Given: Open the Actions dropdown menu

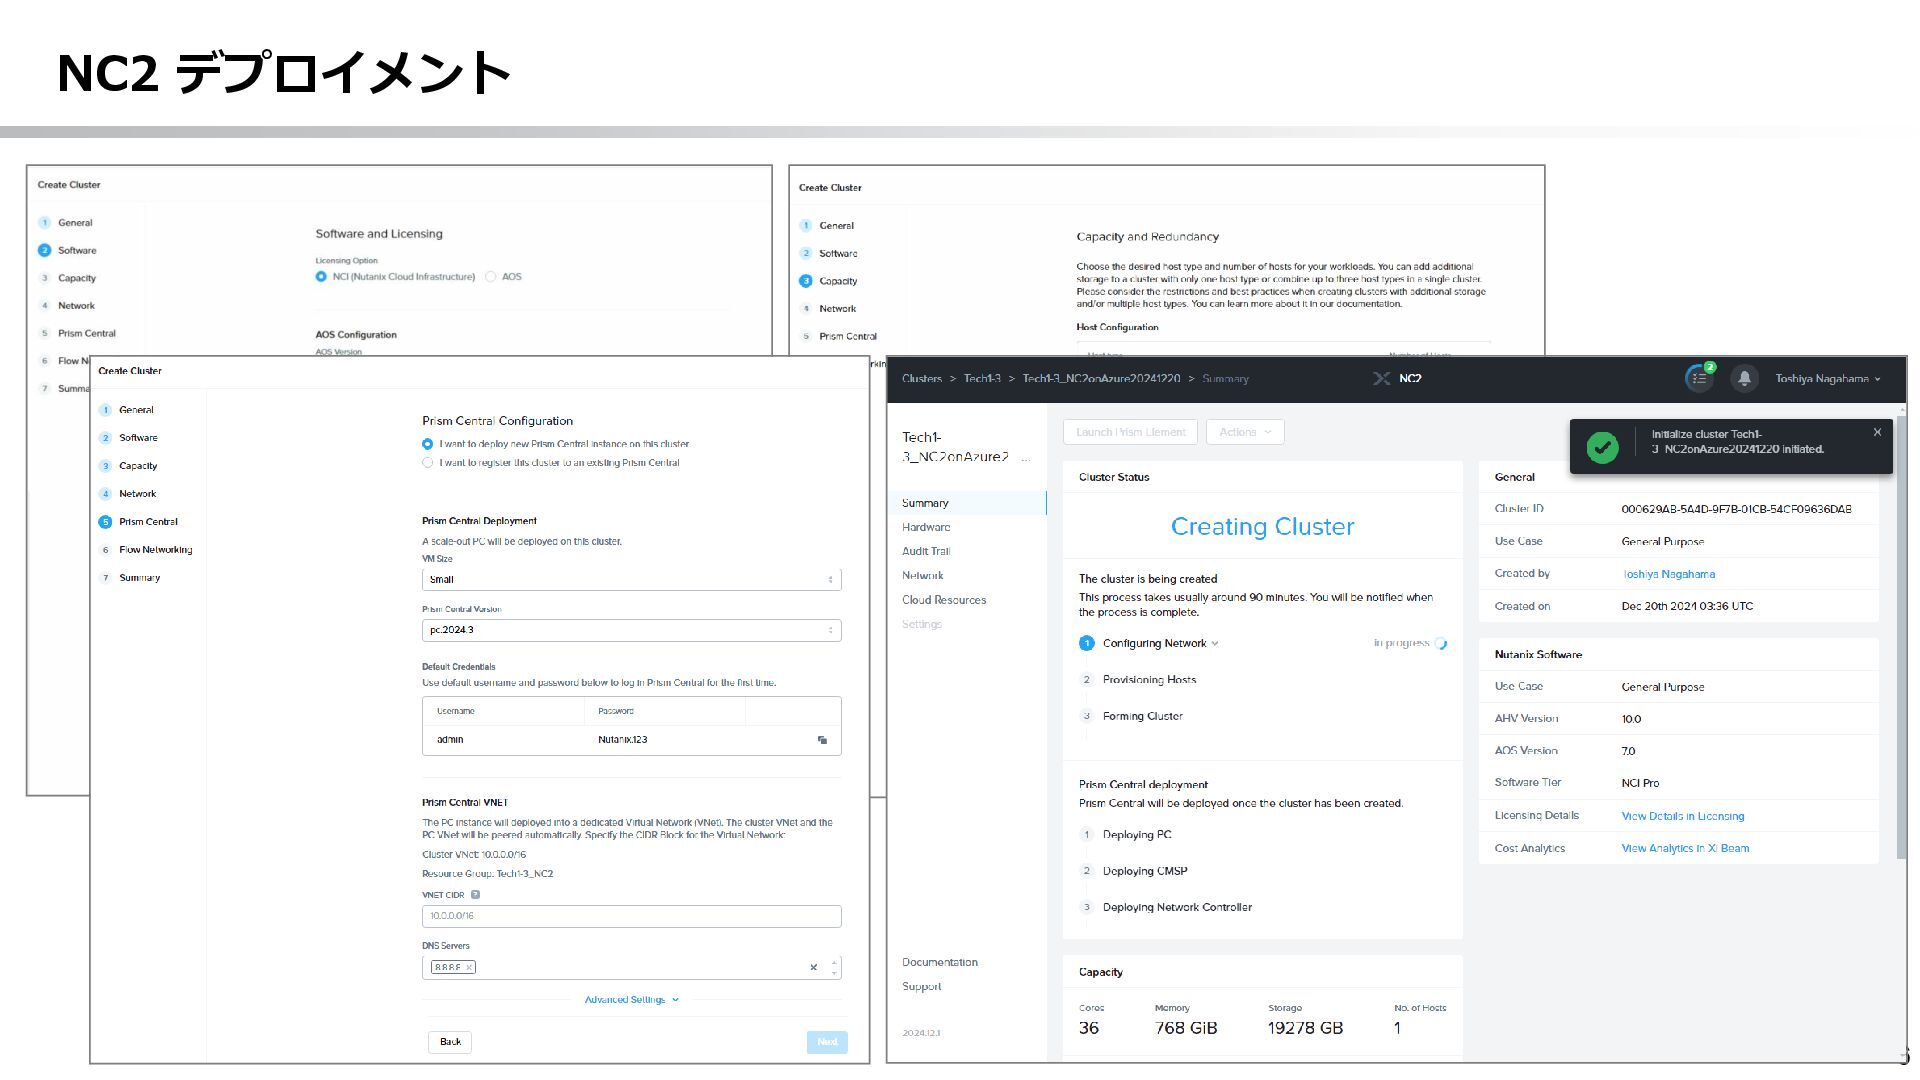Looking at the screenshot, I should pos(1245,432).
